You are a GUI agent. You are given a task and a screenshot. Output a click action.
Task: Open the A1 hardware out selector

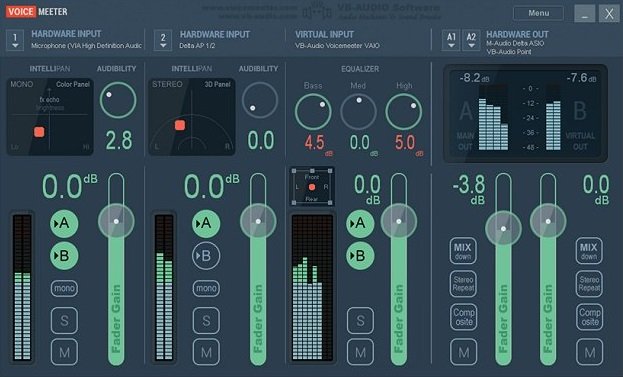coord(451,40)
